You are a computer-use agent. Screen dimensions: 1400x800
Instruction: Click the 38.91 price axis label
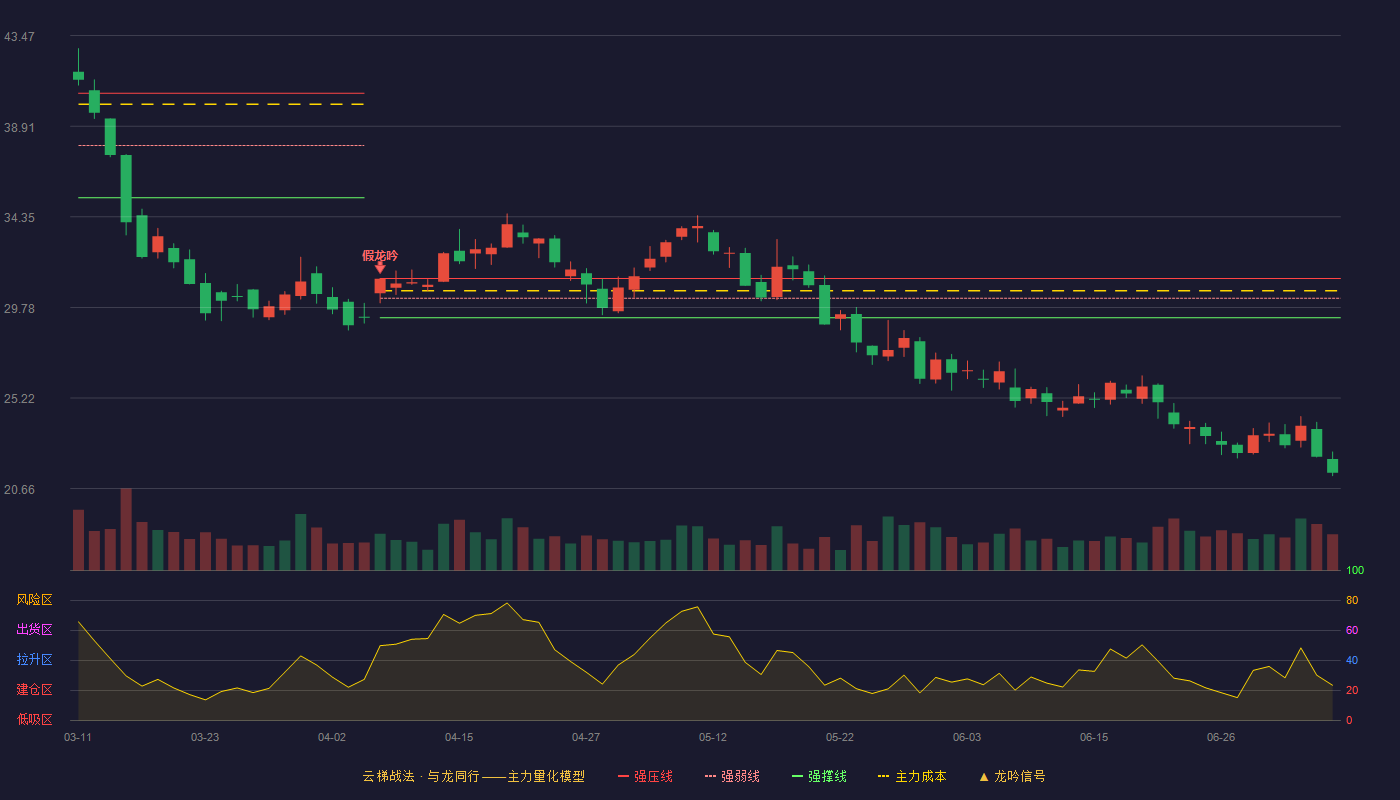[x=19, y=128]
